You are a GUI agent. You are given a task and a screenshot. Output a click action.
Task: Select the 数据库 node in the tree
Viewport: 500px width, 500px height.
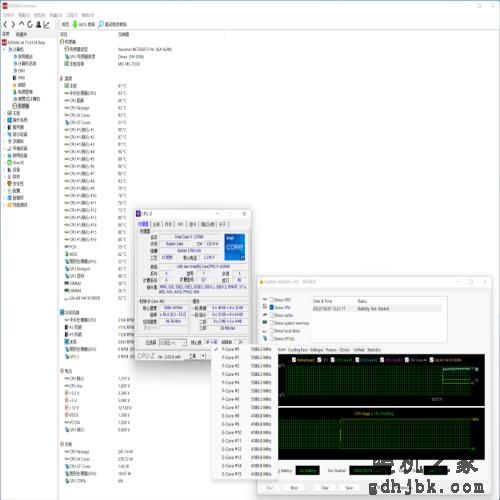tap(16, 198)
